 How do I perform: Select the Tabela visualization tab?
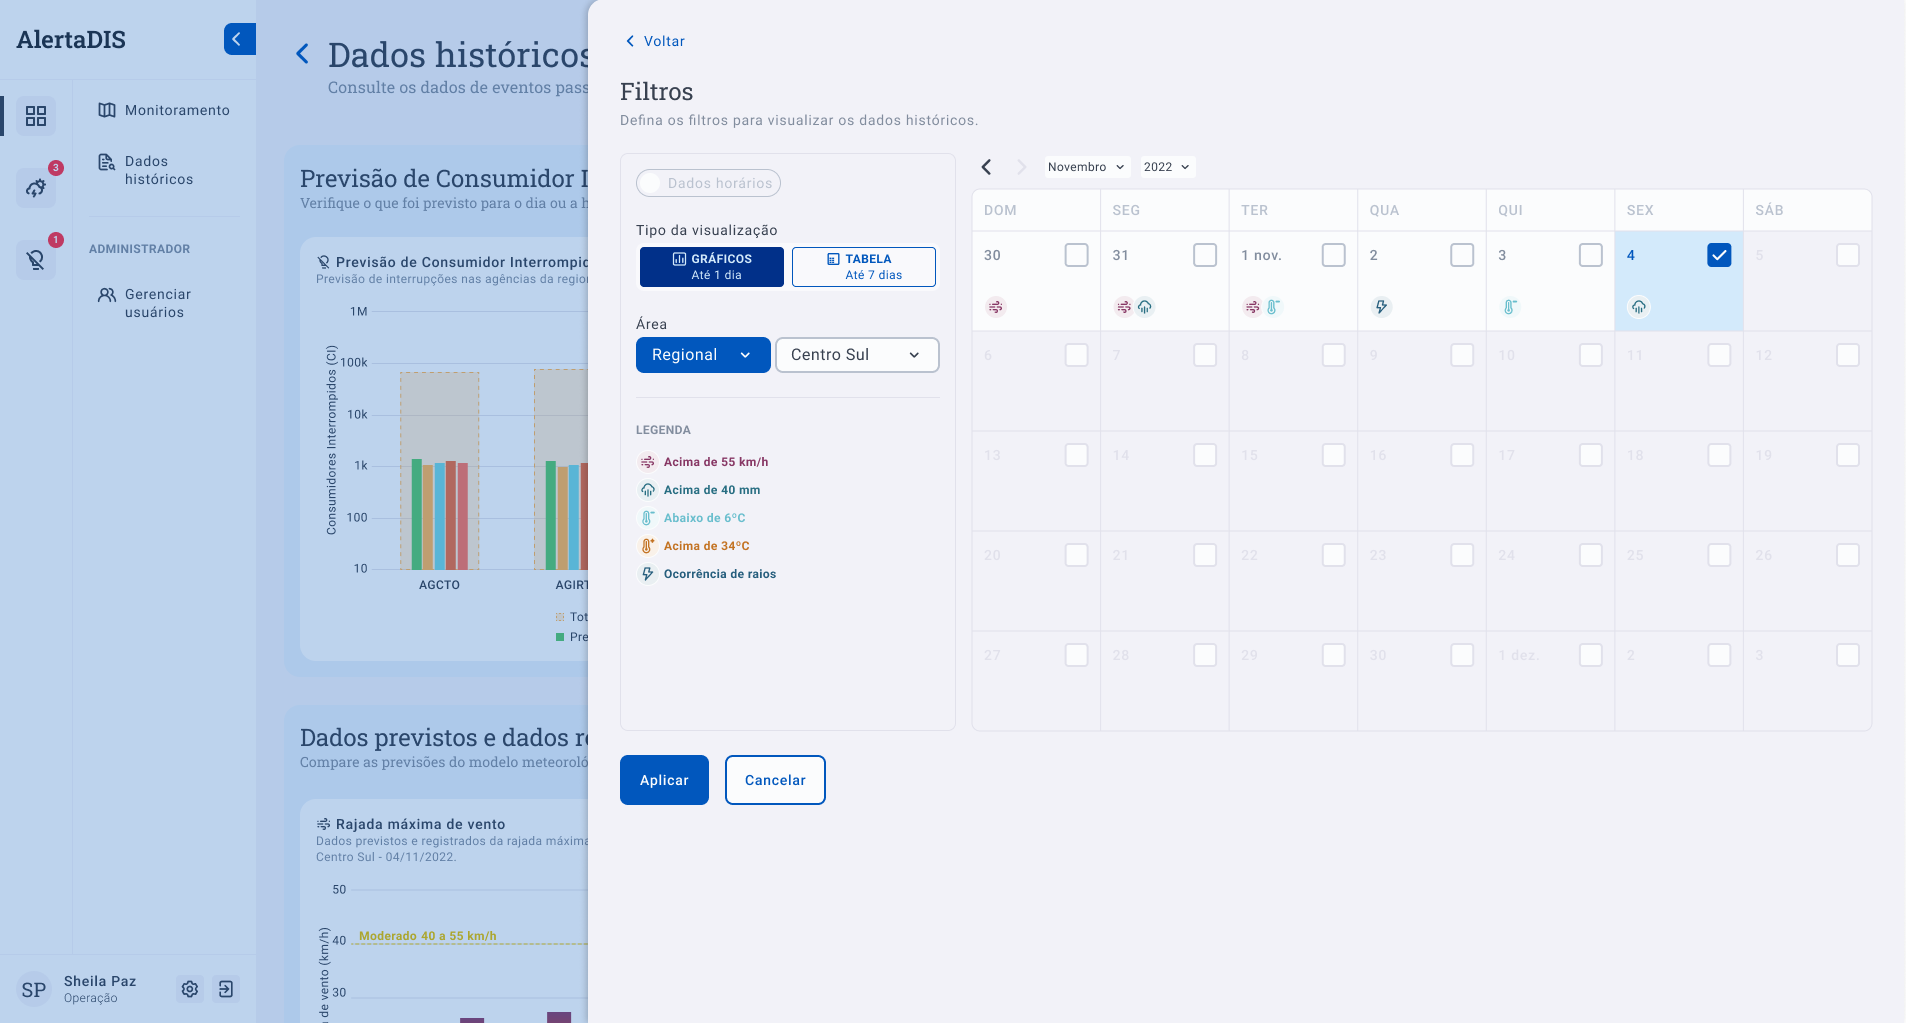point(864,267)
